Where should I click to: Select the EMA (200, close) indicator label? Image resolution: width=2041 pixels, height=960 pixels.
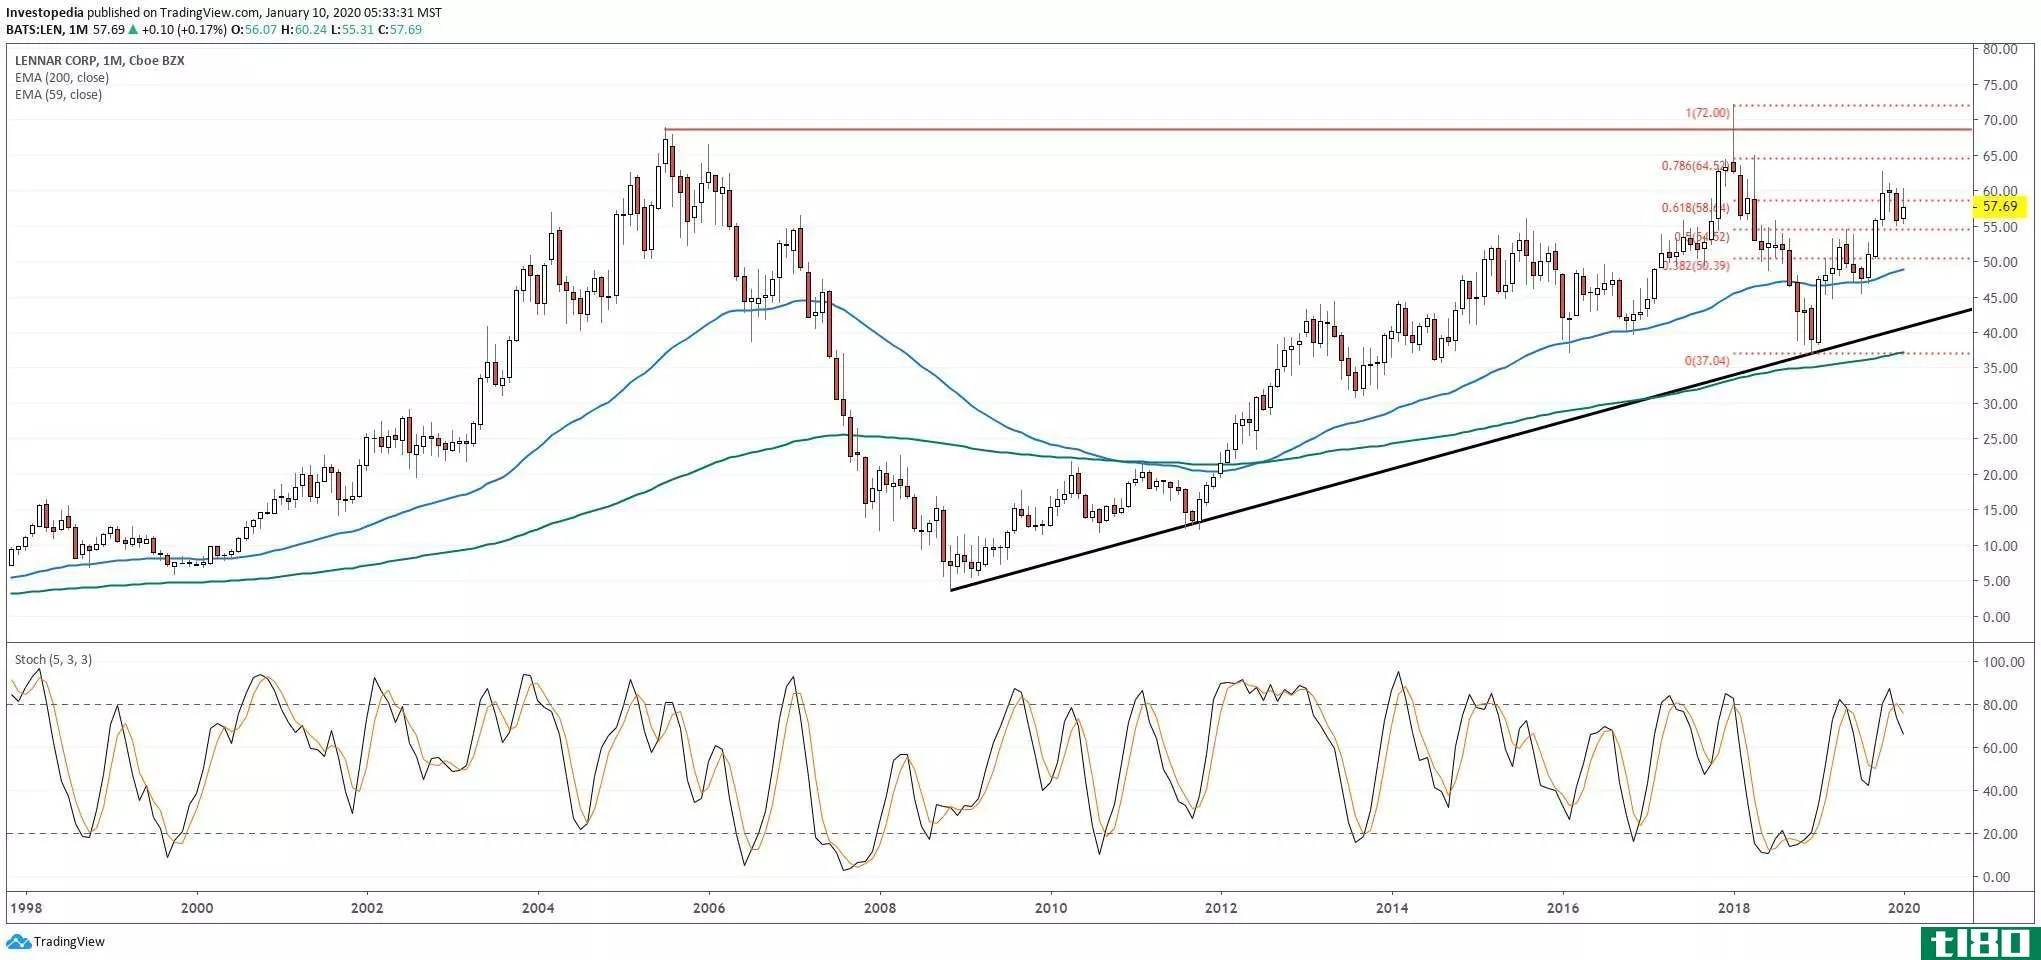tap(62, 77)
